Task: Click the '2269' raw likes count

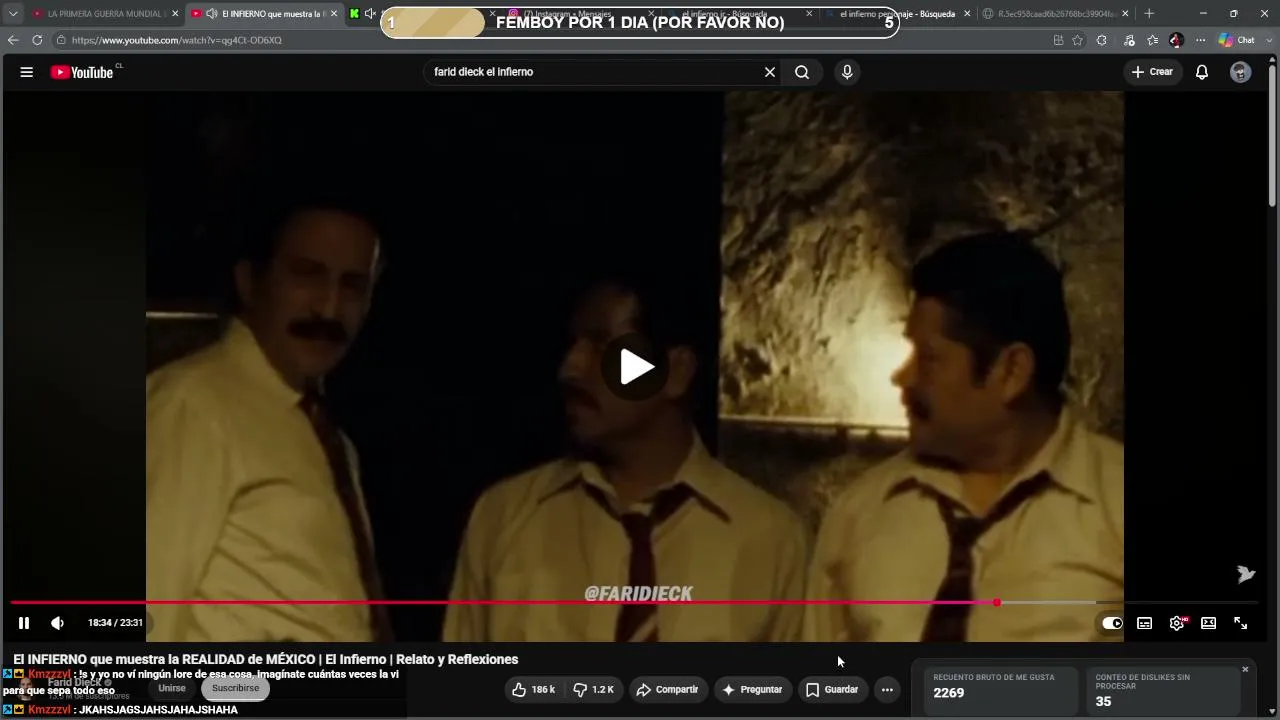Action: [949, 693]
